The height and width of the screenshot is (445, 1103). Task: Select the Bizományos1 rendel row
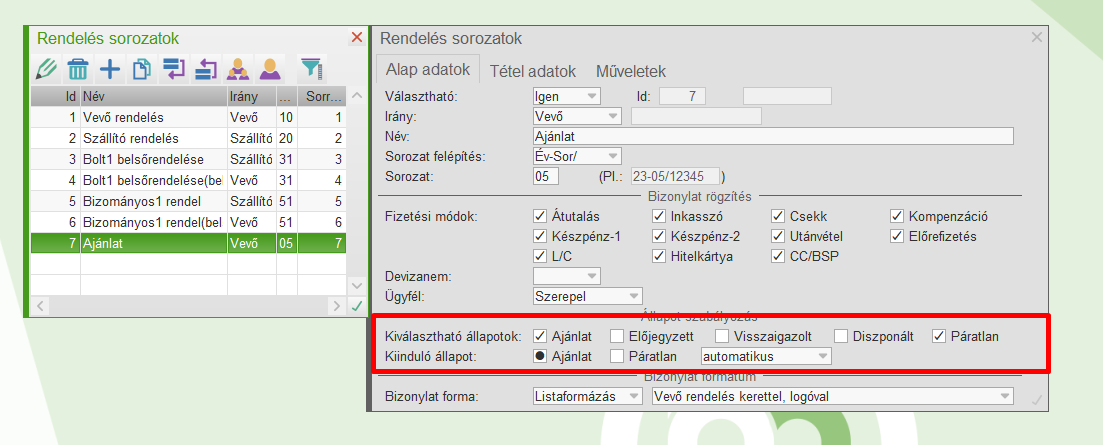[189, 201]
